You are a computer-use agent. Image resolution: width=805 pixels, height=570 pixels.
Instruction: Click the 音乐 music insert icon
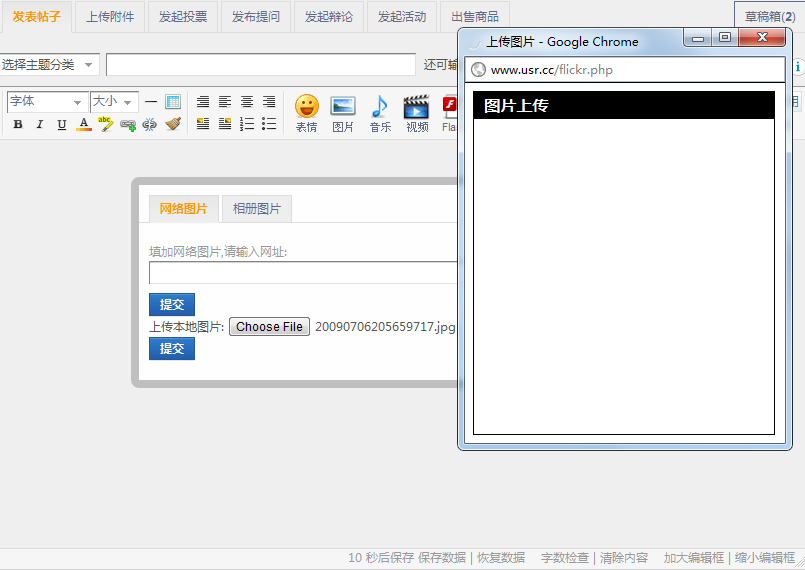380,114
